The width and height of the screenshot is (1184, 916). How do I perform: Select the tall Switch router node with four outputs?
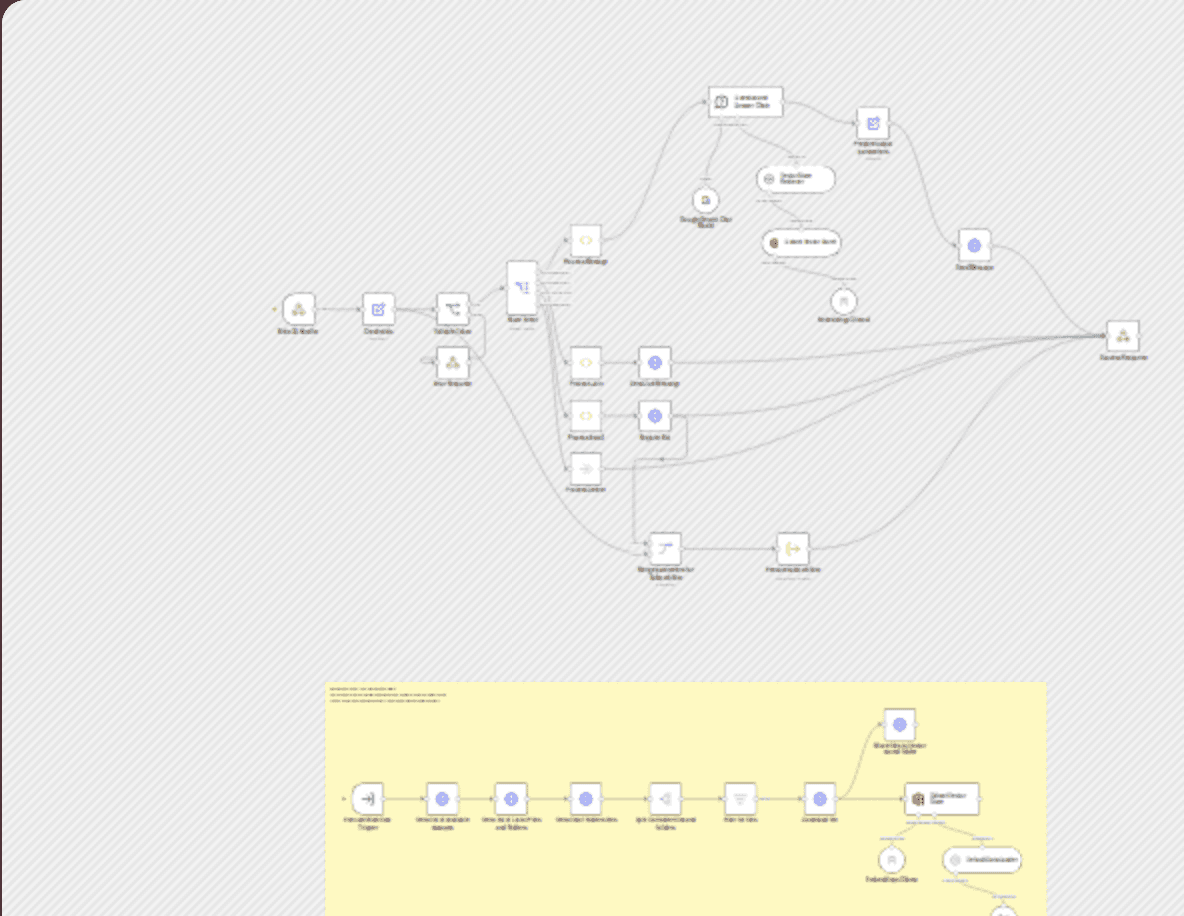pyautogui.click(x=522, y=288)
